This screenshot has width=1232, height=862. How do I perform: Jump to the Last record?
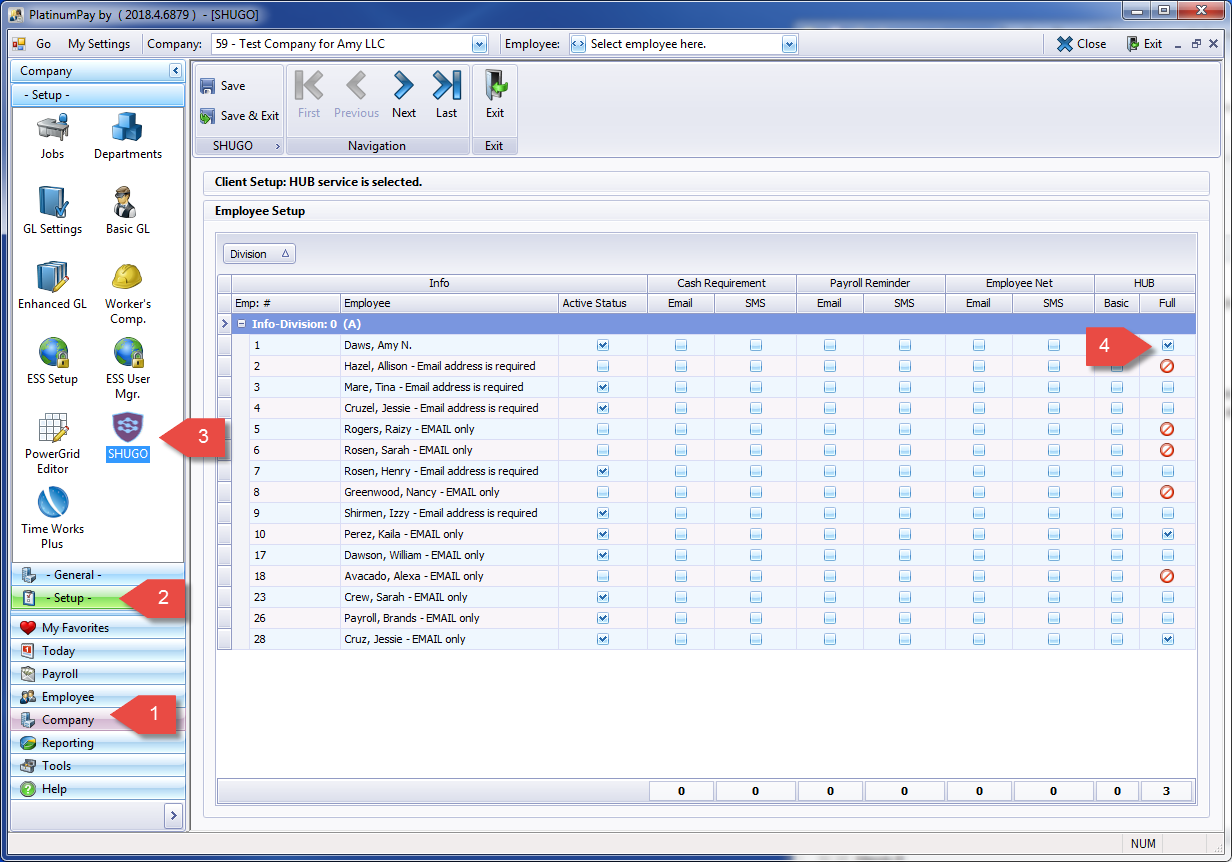click(x=446, y=95)
